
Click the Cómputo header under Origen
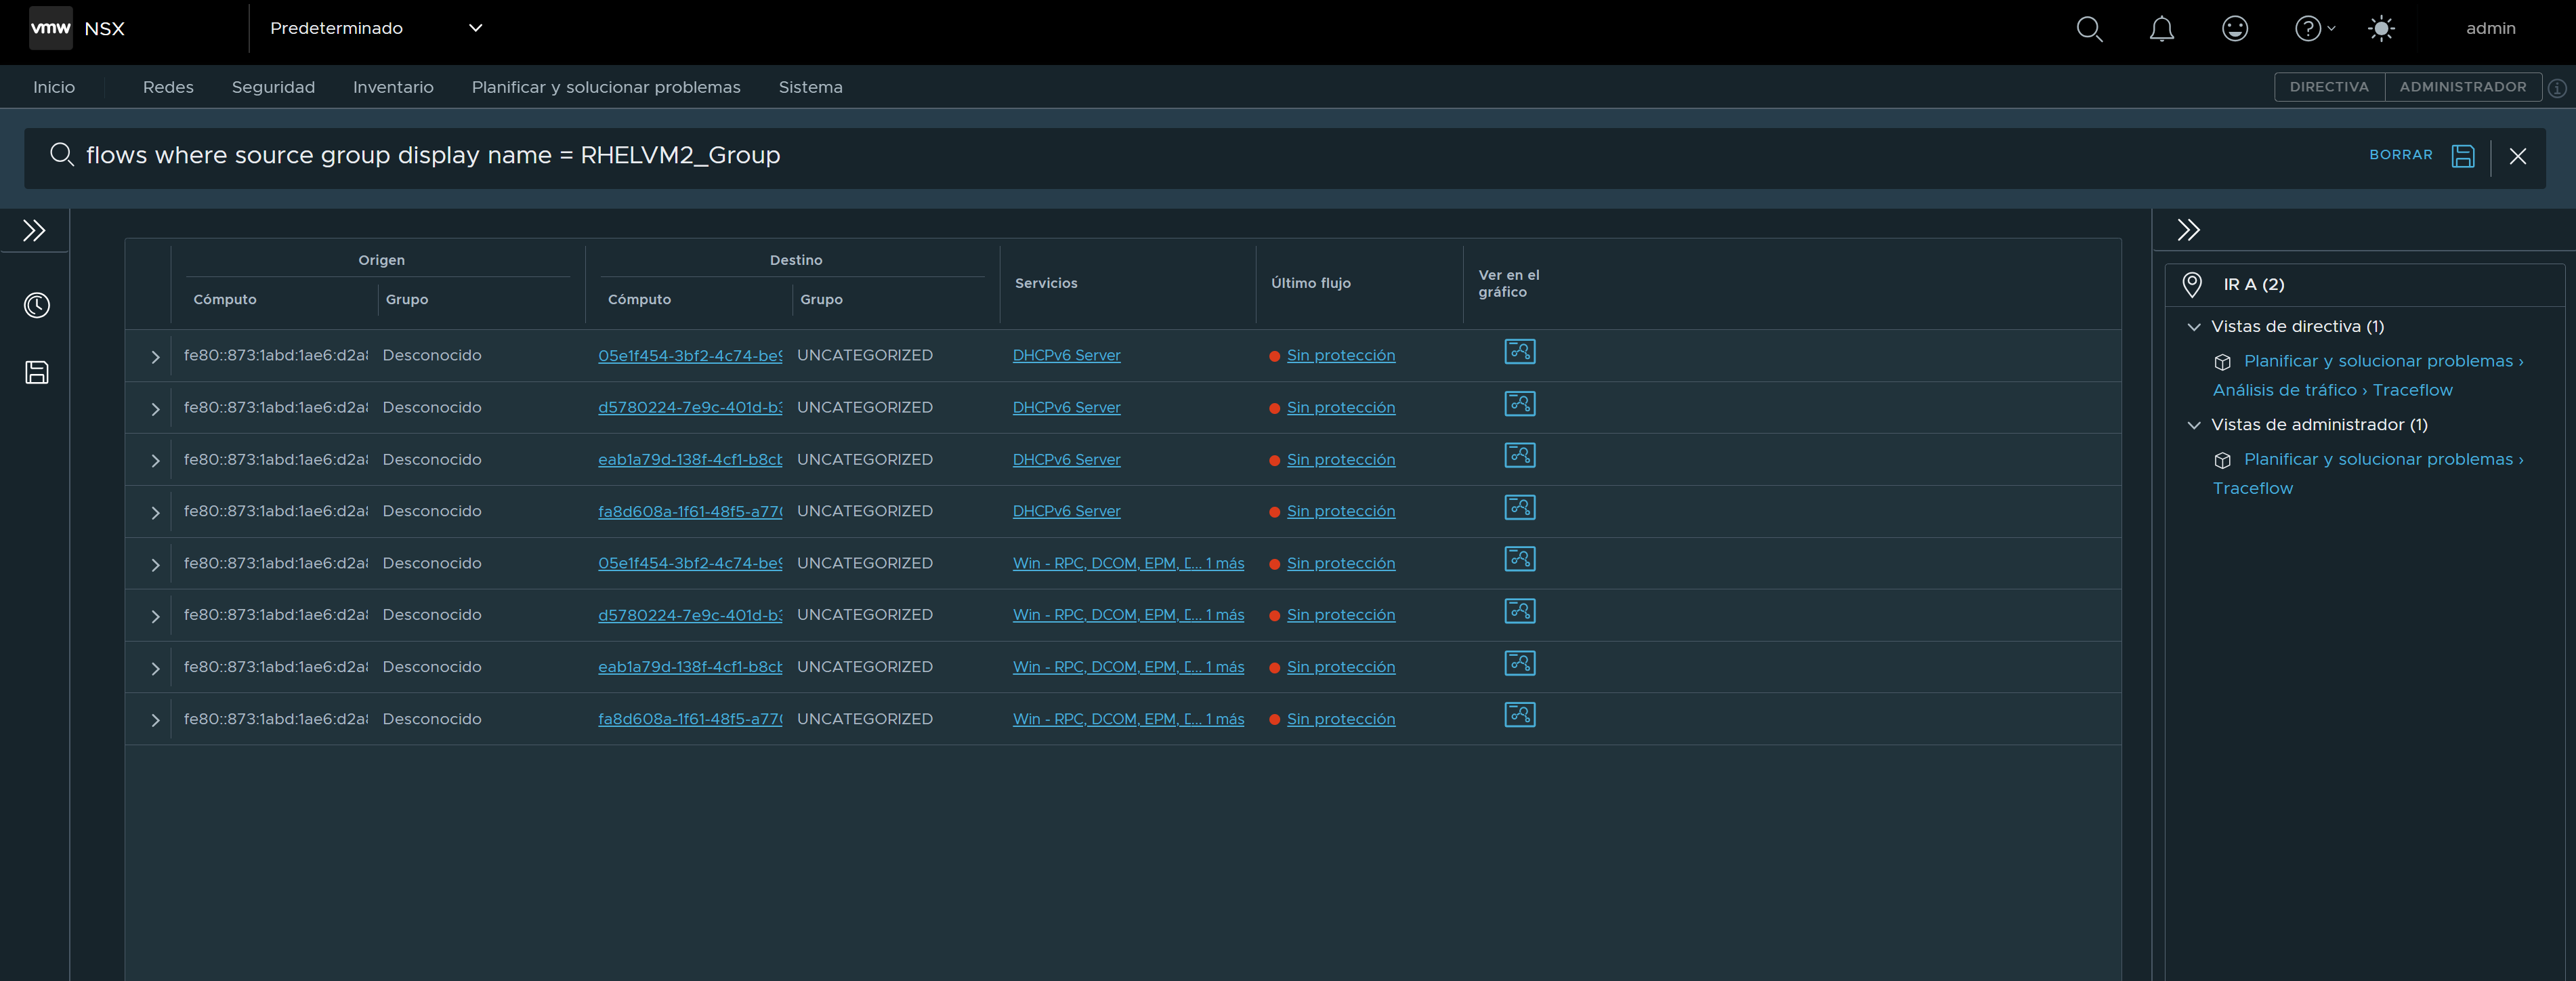(225, 299)
